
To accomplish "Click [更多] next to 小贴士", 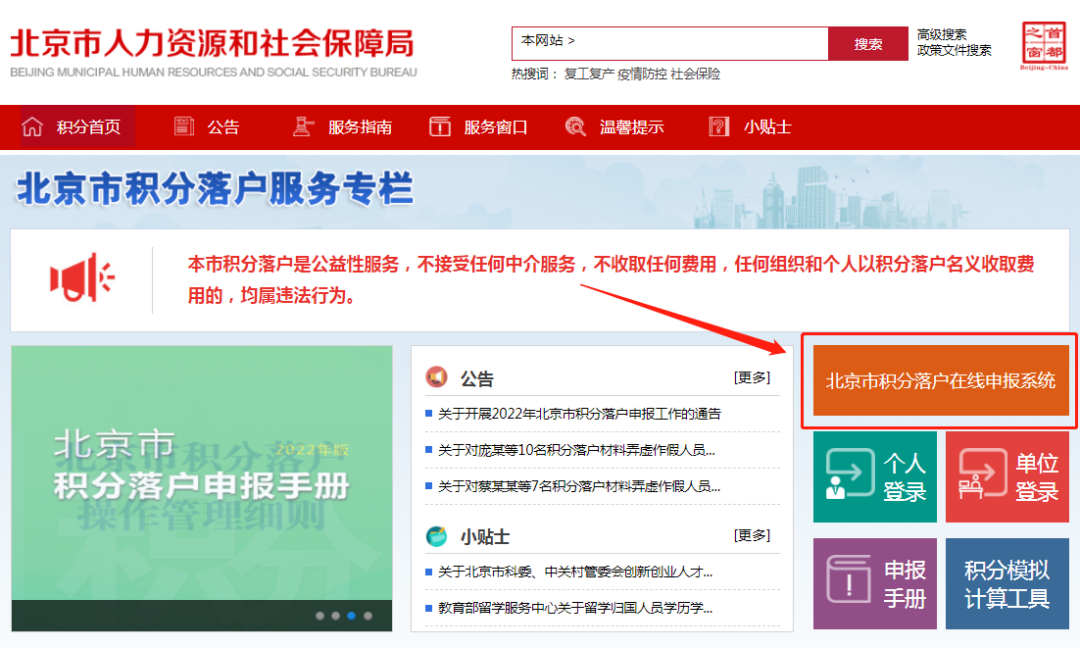I will (752, 535).
